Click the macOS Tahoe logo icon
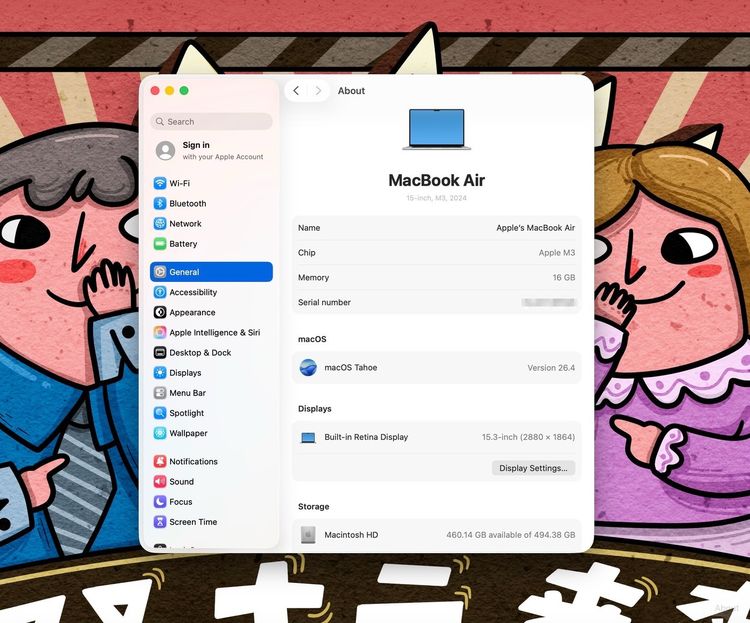Image resolution: width=750 pixels, height=623 pixels. [x=308, y=367]
